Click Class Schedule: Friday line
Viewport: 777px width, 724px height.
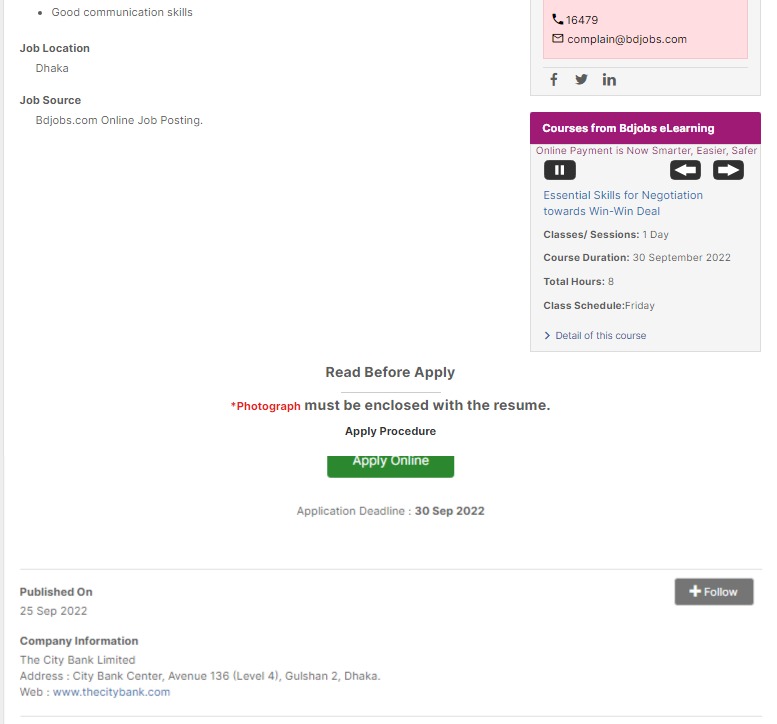[599, 305]
